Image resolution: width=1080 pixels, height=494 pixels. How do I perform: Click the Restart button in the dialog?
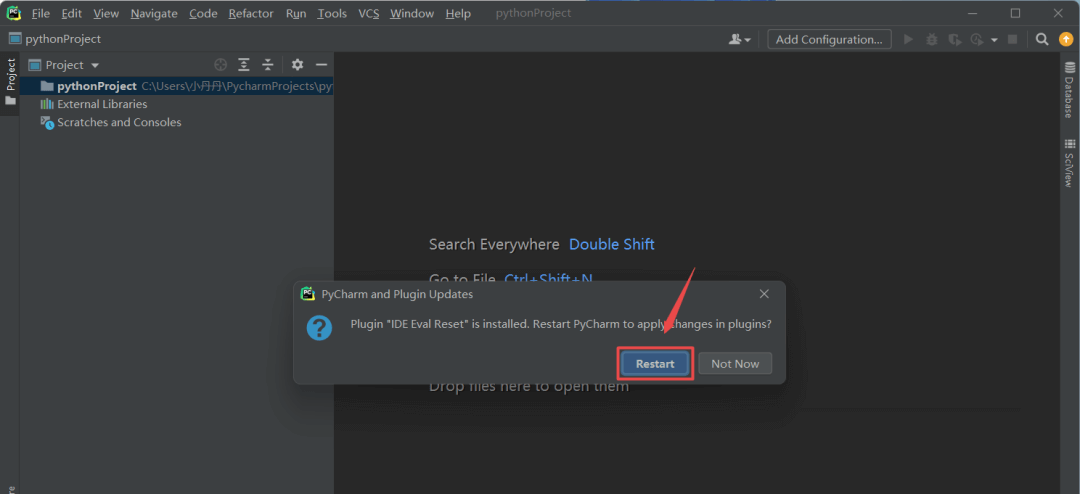pos(655,364)
